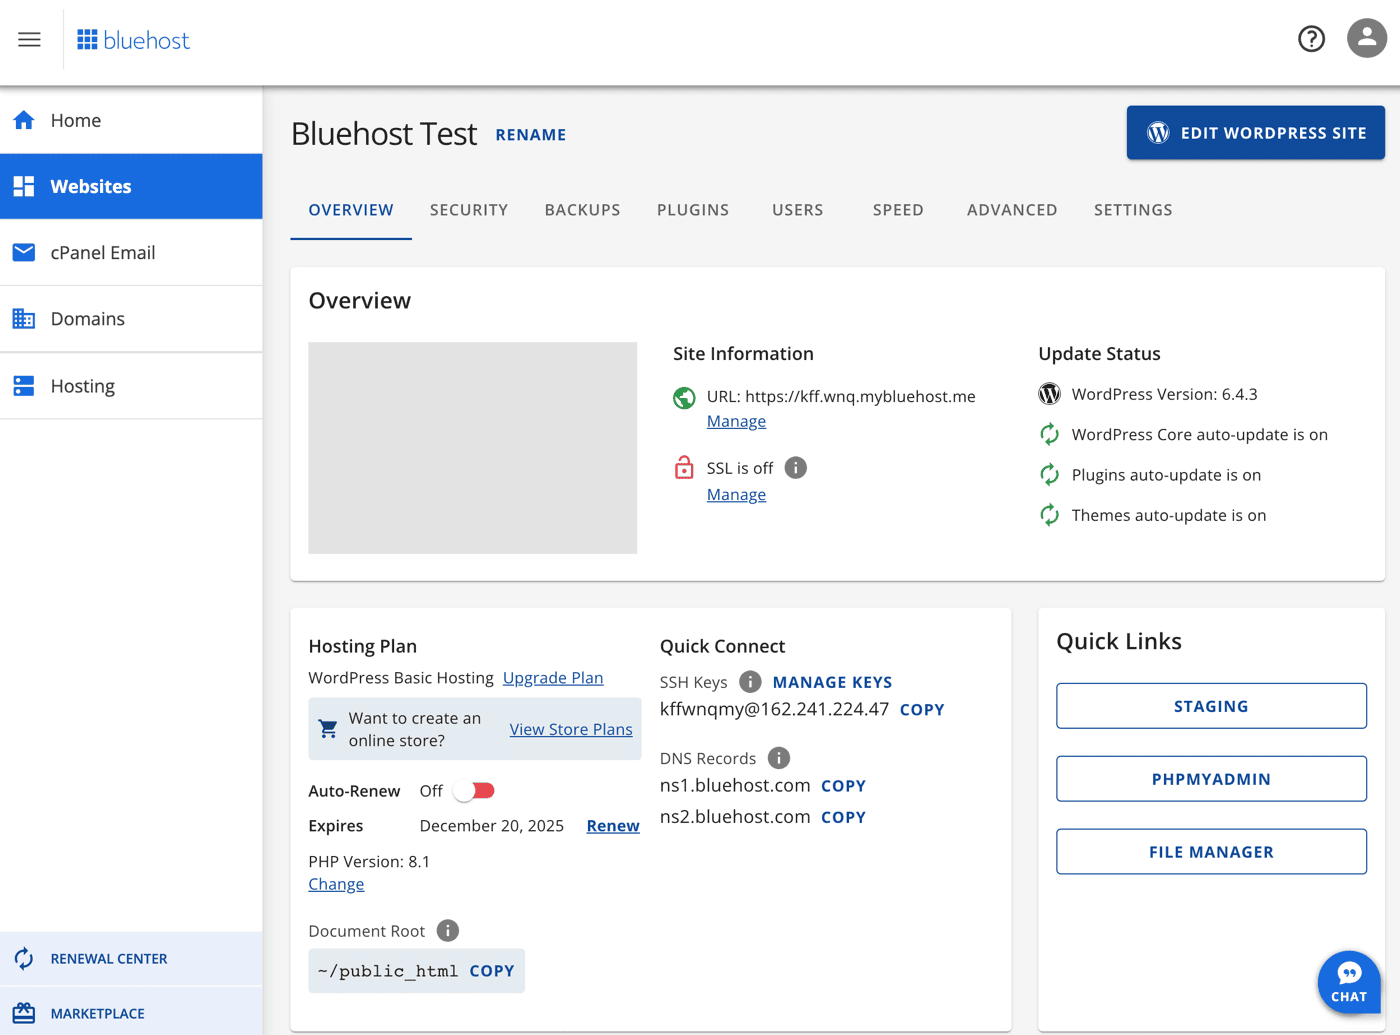This screenshot has height=1035, width=1400.
Task: Click info icon next to SSH Keys
Action: tap(750, 682)
